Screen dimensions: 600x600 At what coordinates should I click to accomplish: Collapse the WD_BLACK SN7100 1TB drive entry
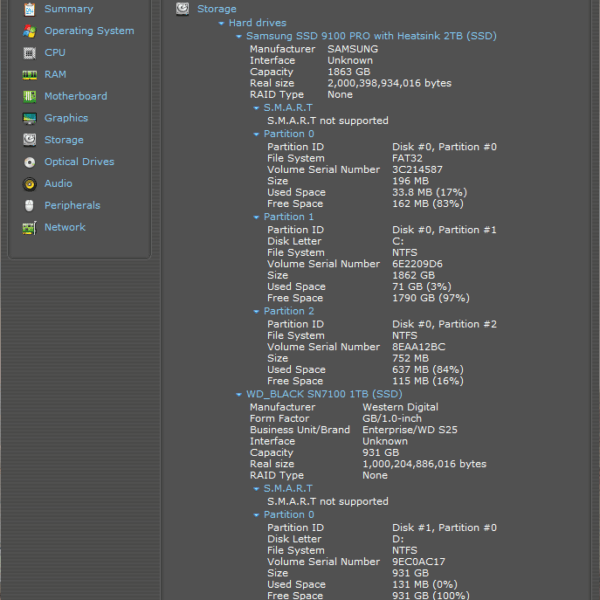pos(238,395)
